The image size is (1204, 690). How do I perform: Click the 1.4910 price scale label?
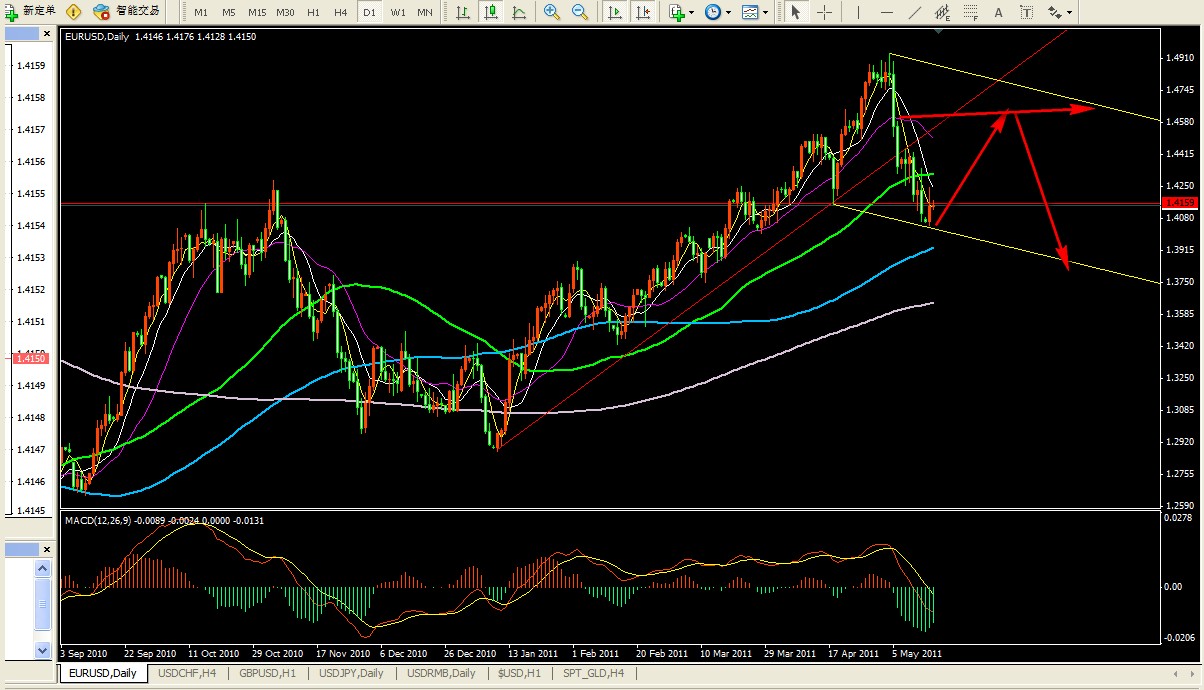coord(1180,58)
